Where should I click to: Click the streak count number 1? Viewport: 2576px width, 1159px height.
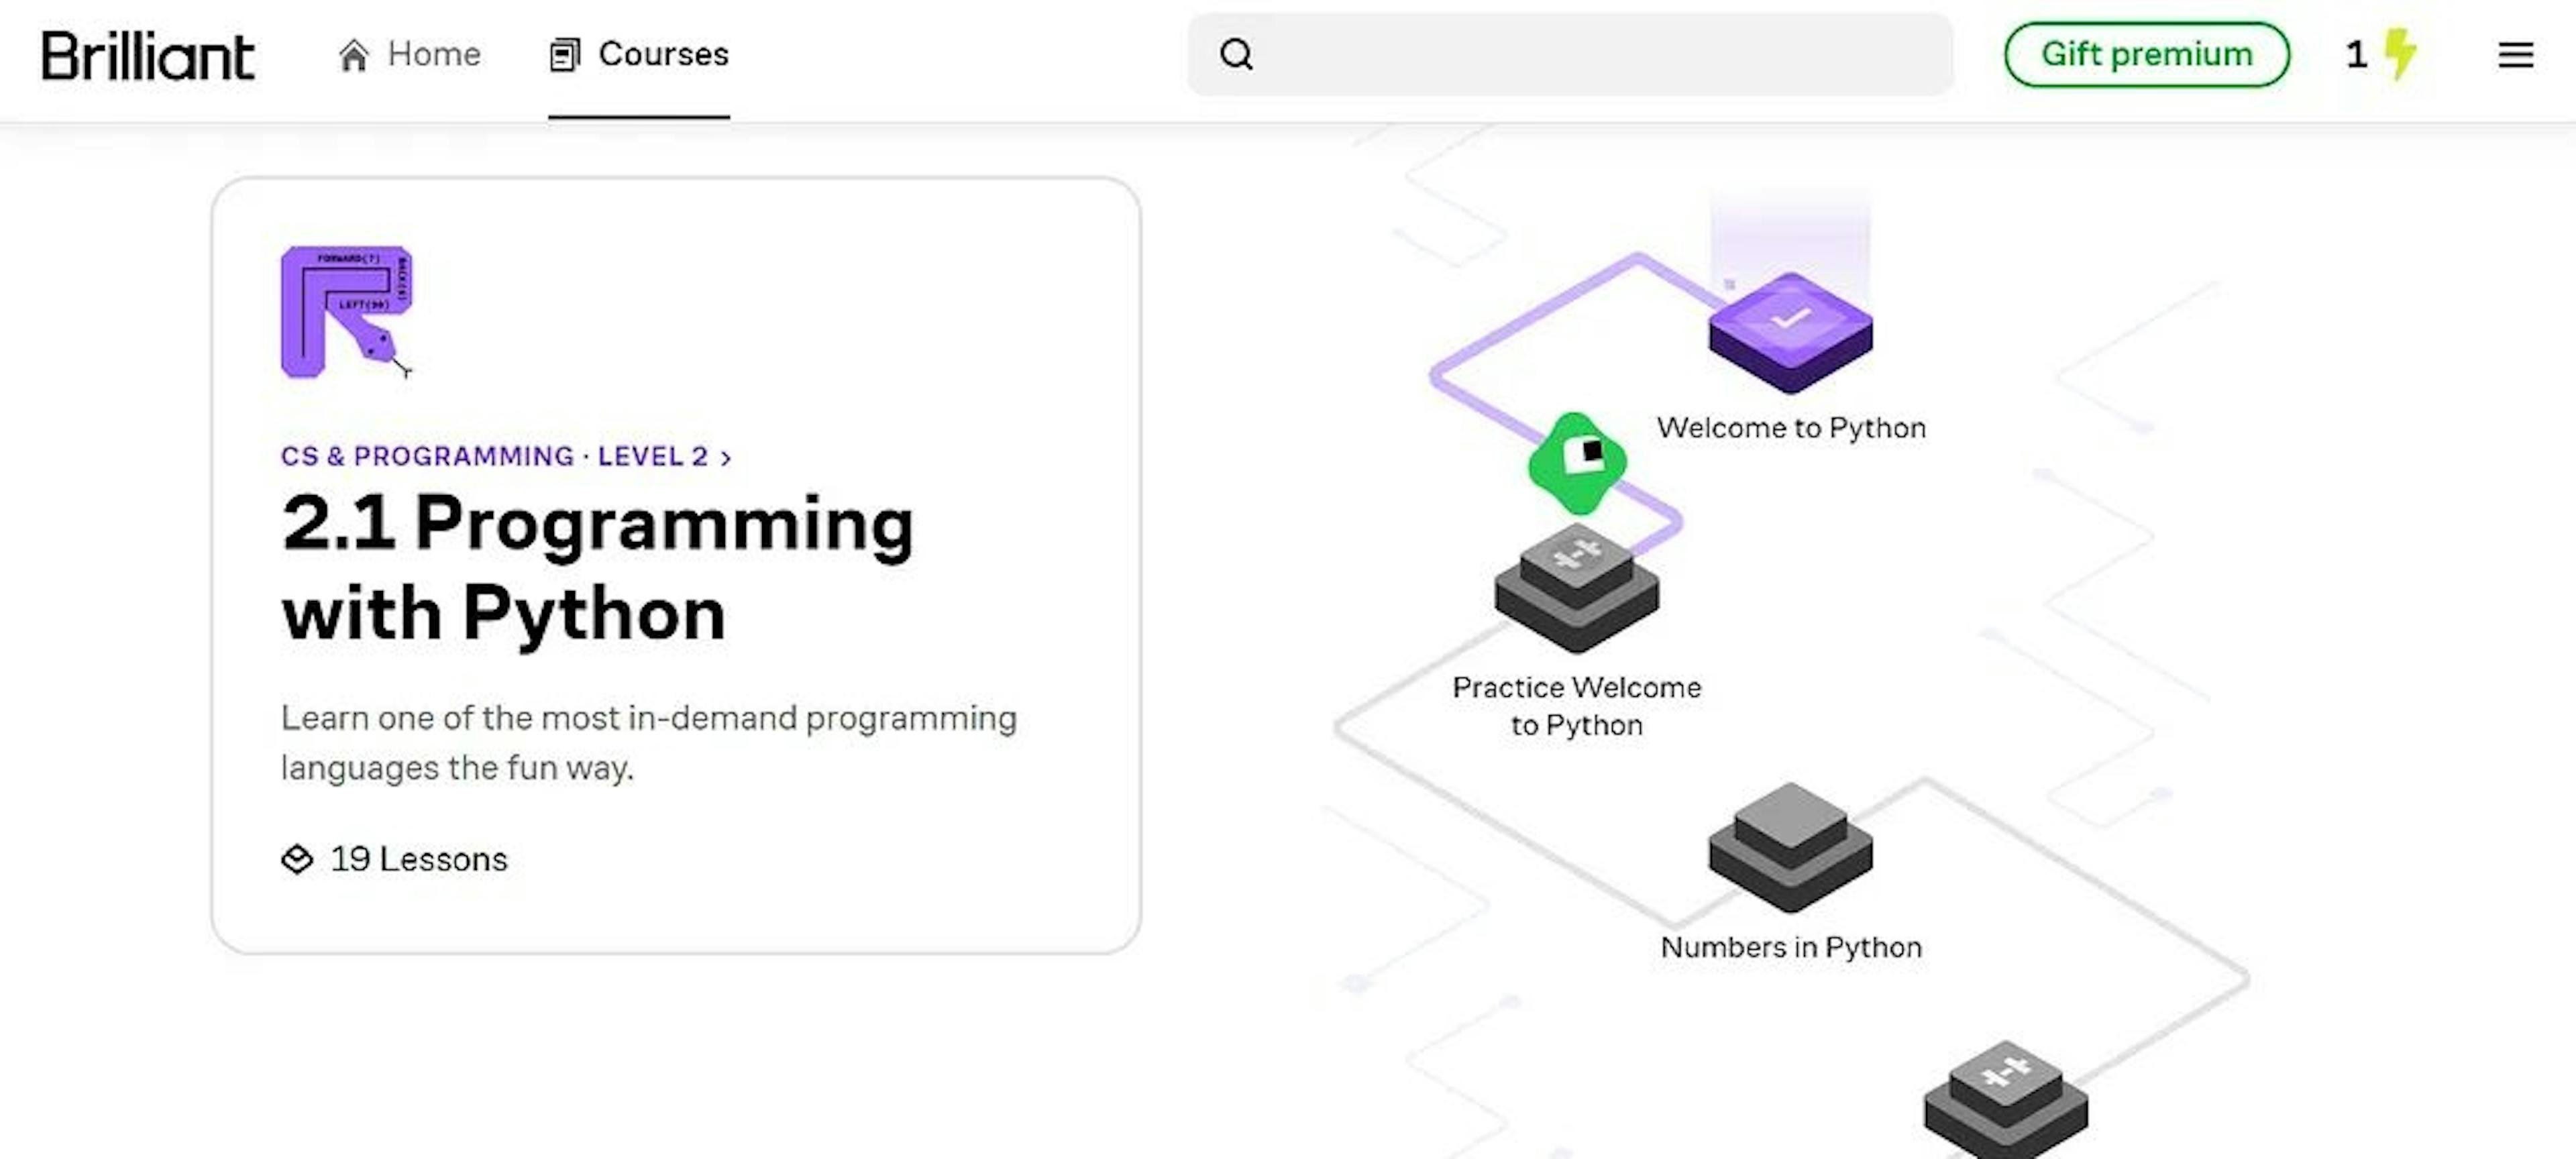coord(2356,54)
